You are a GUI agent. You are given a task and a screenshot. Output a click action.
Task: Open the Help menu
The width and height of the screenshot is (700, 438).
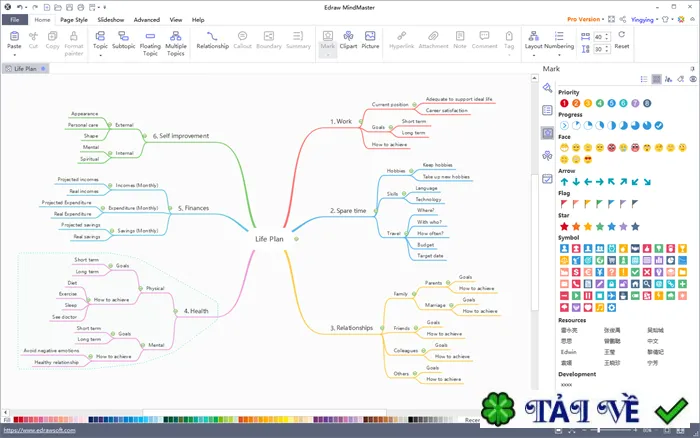198,20
